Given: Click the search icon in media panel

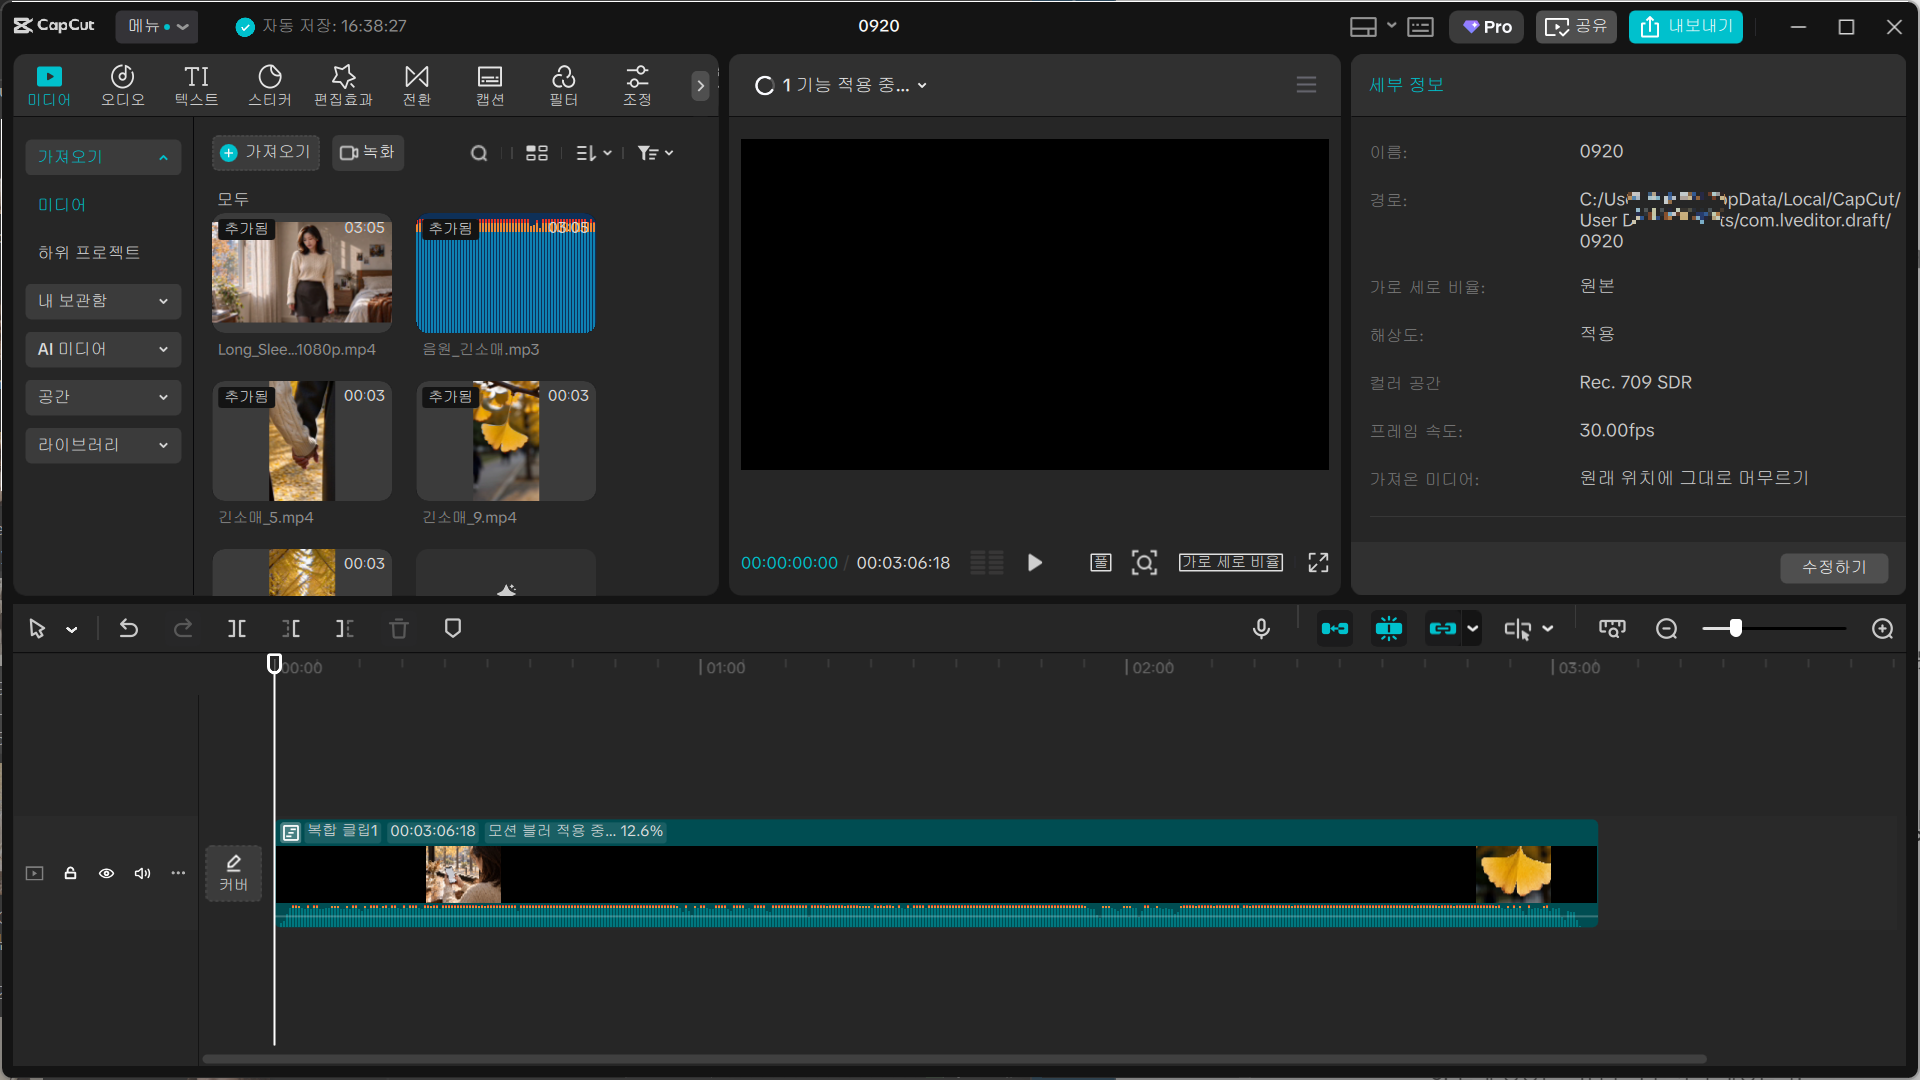Looking at the screenshot, I should pyautogui.click(x=479, y=153).
